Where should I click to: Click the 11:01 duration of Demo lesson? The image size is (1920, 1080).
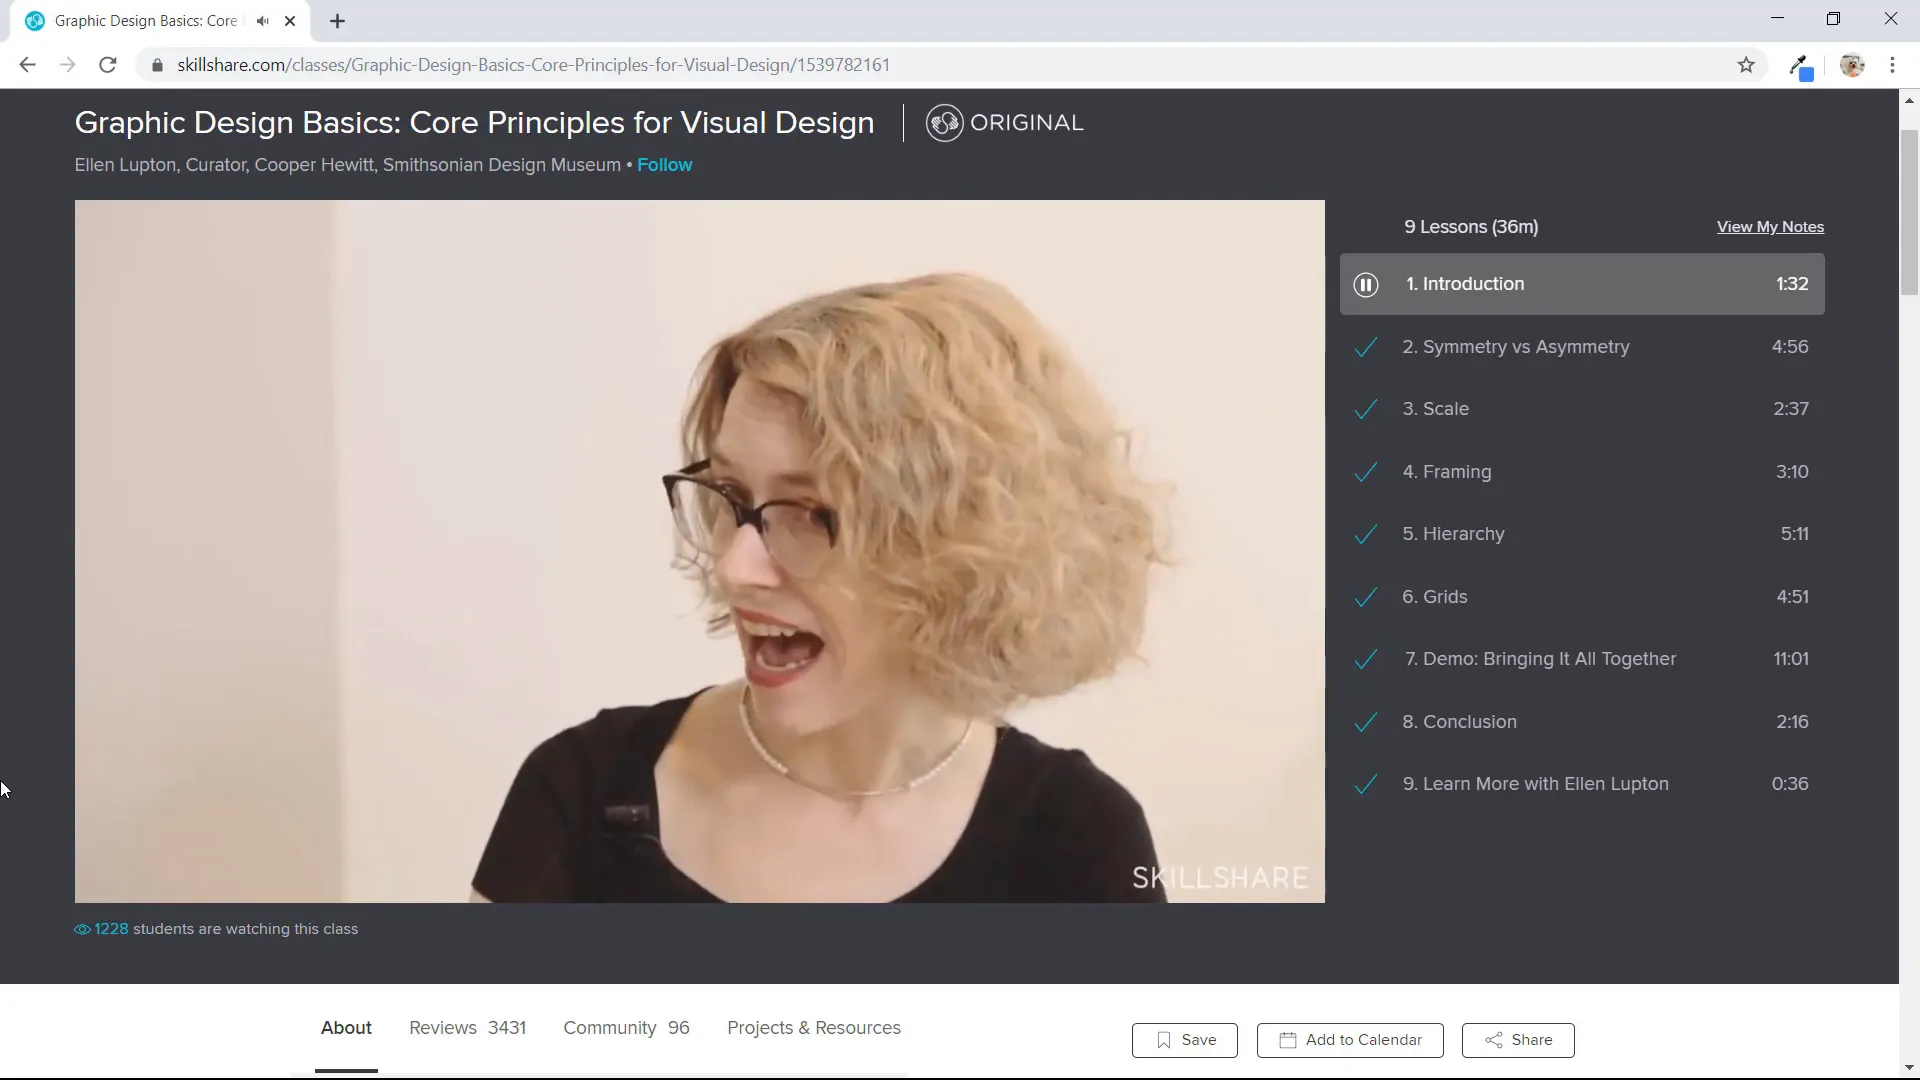(x=1791, y=659)
